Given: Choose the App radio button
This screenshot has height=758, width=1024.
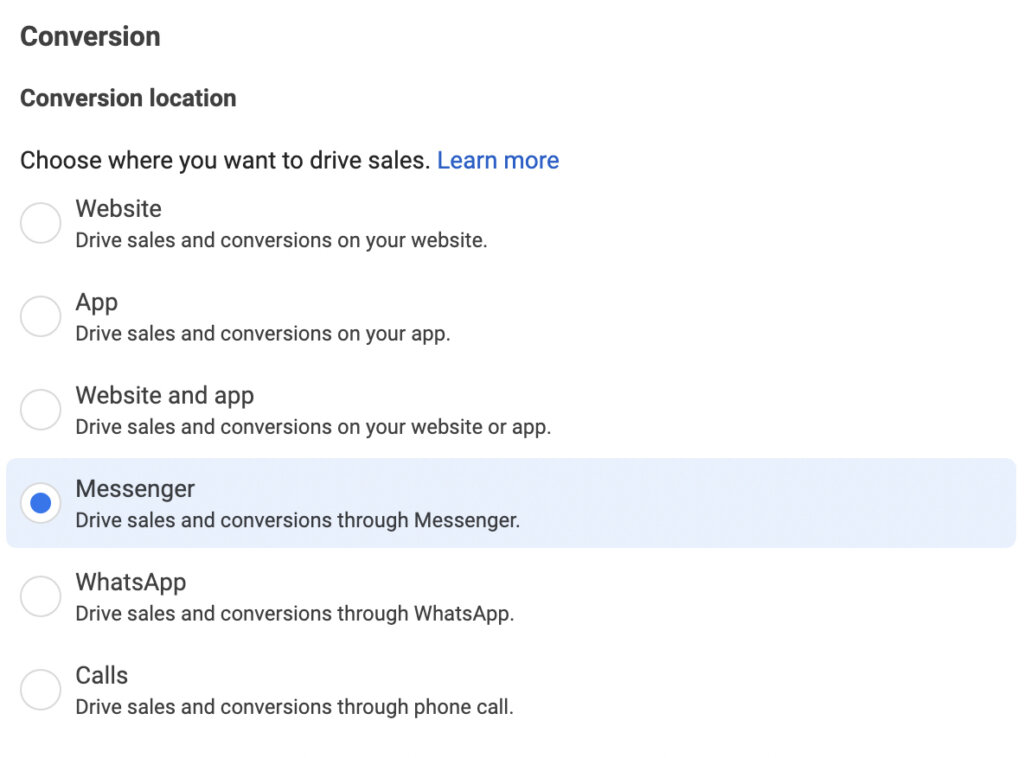Looking at the screenshot, I should 41,316.
